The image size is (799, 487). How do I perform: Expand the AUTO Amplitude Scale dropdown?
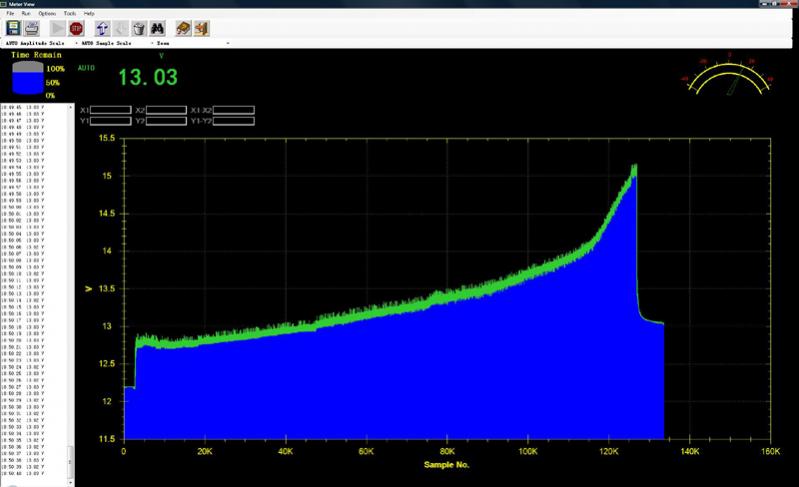click(x=76, y=43)
